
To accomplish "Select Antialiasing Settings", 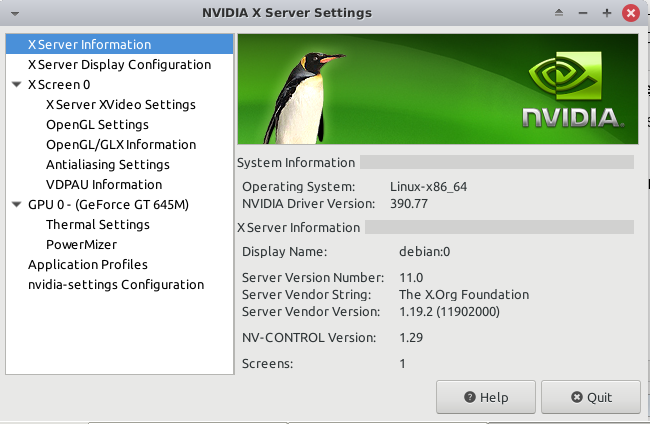I will point(107,165).
